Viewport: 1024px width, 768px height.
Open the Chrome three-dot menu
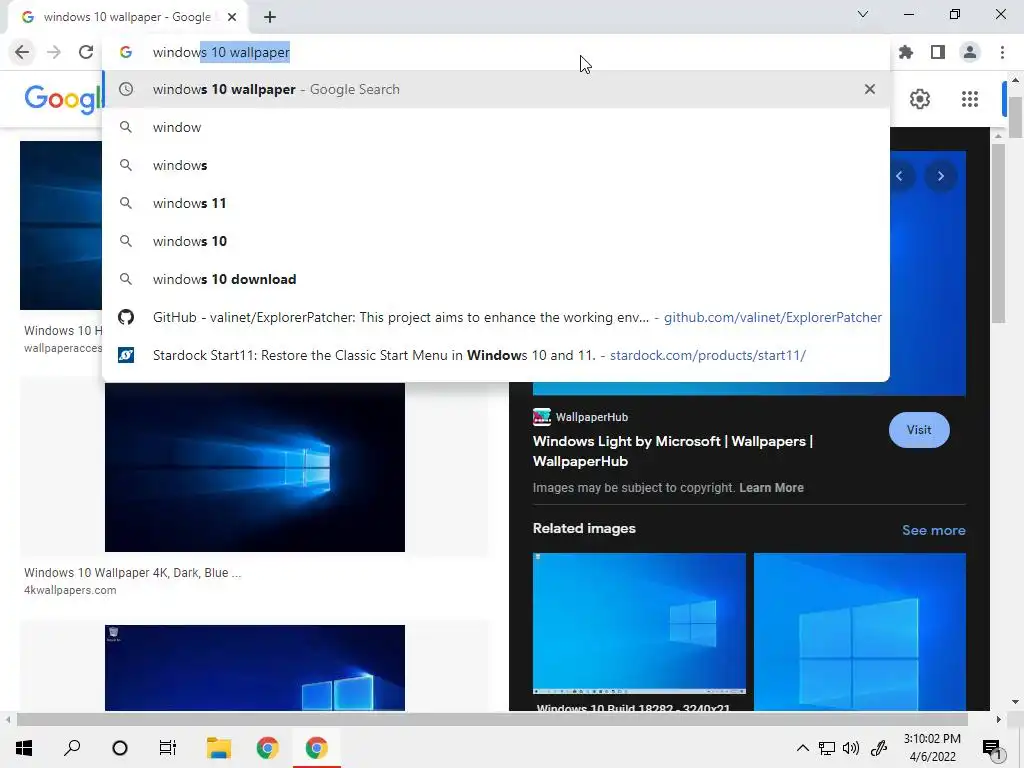1002,52
